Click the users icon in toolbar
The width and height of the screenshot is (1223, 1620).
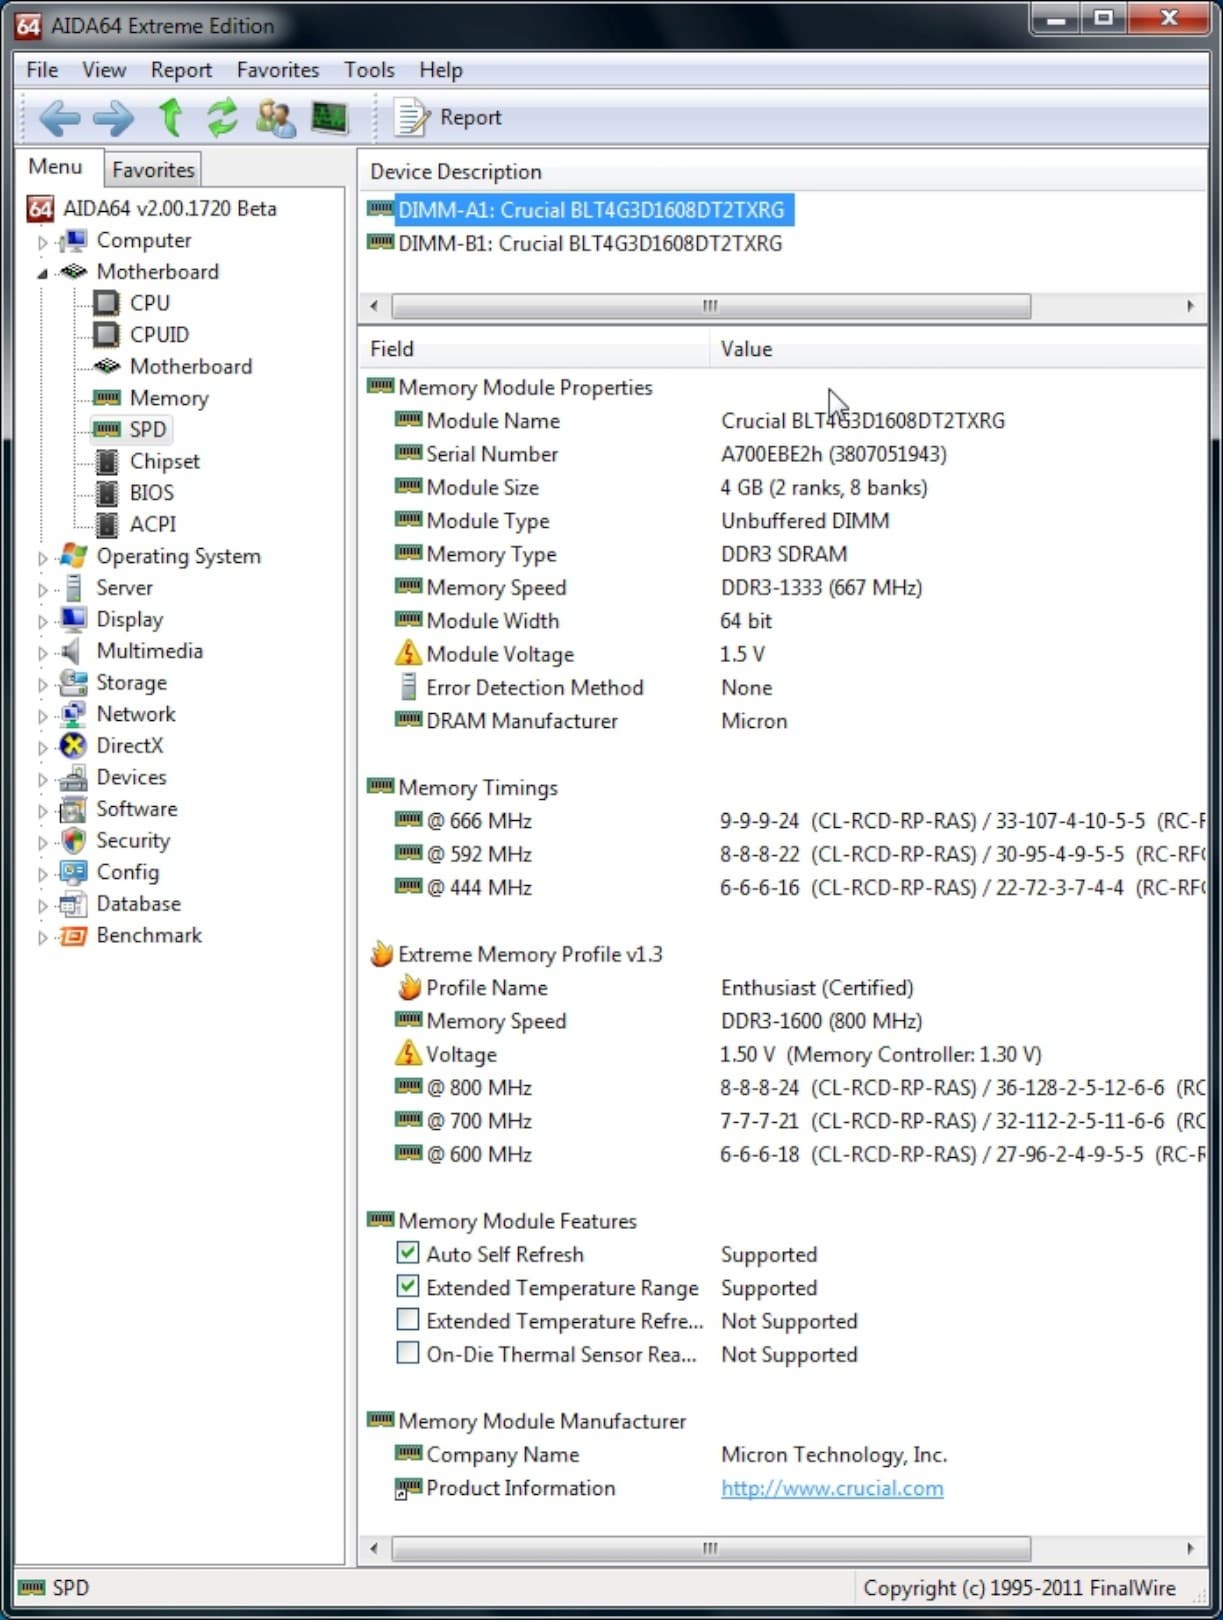(276, 118)
